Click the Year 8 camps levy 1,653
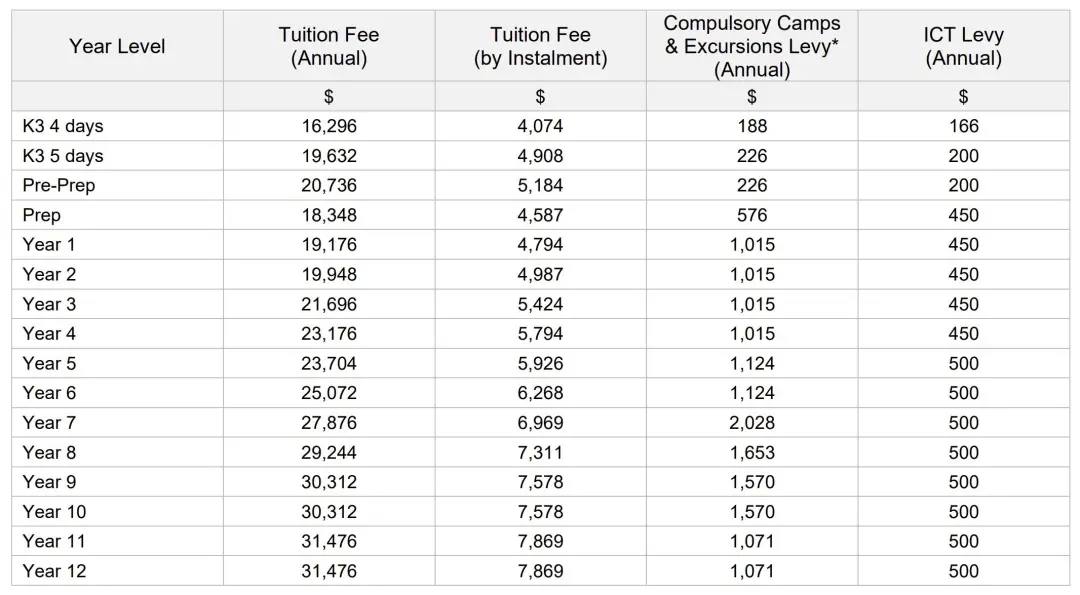Screen dimensions: 1080x595 (x=751, y=452)
